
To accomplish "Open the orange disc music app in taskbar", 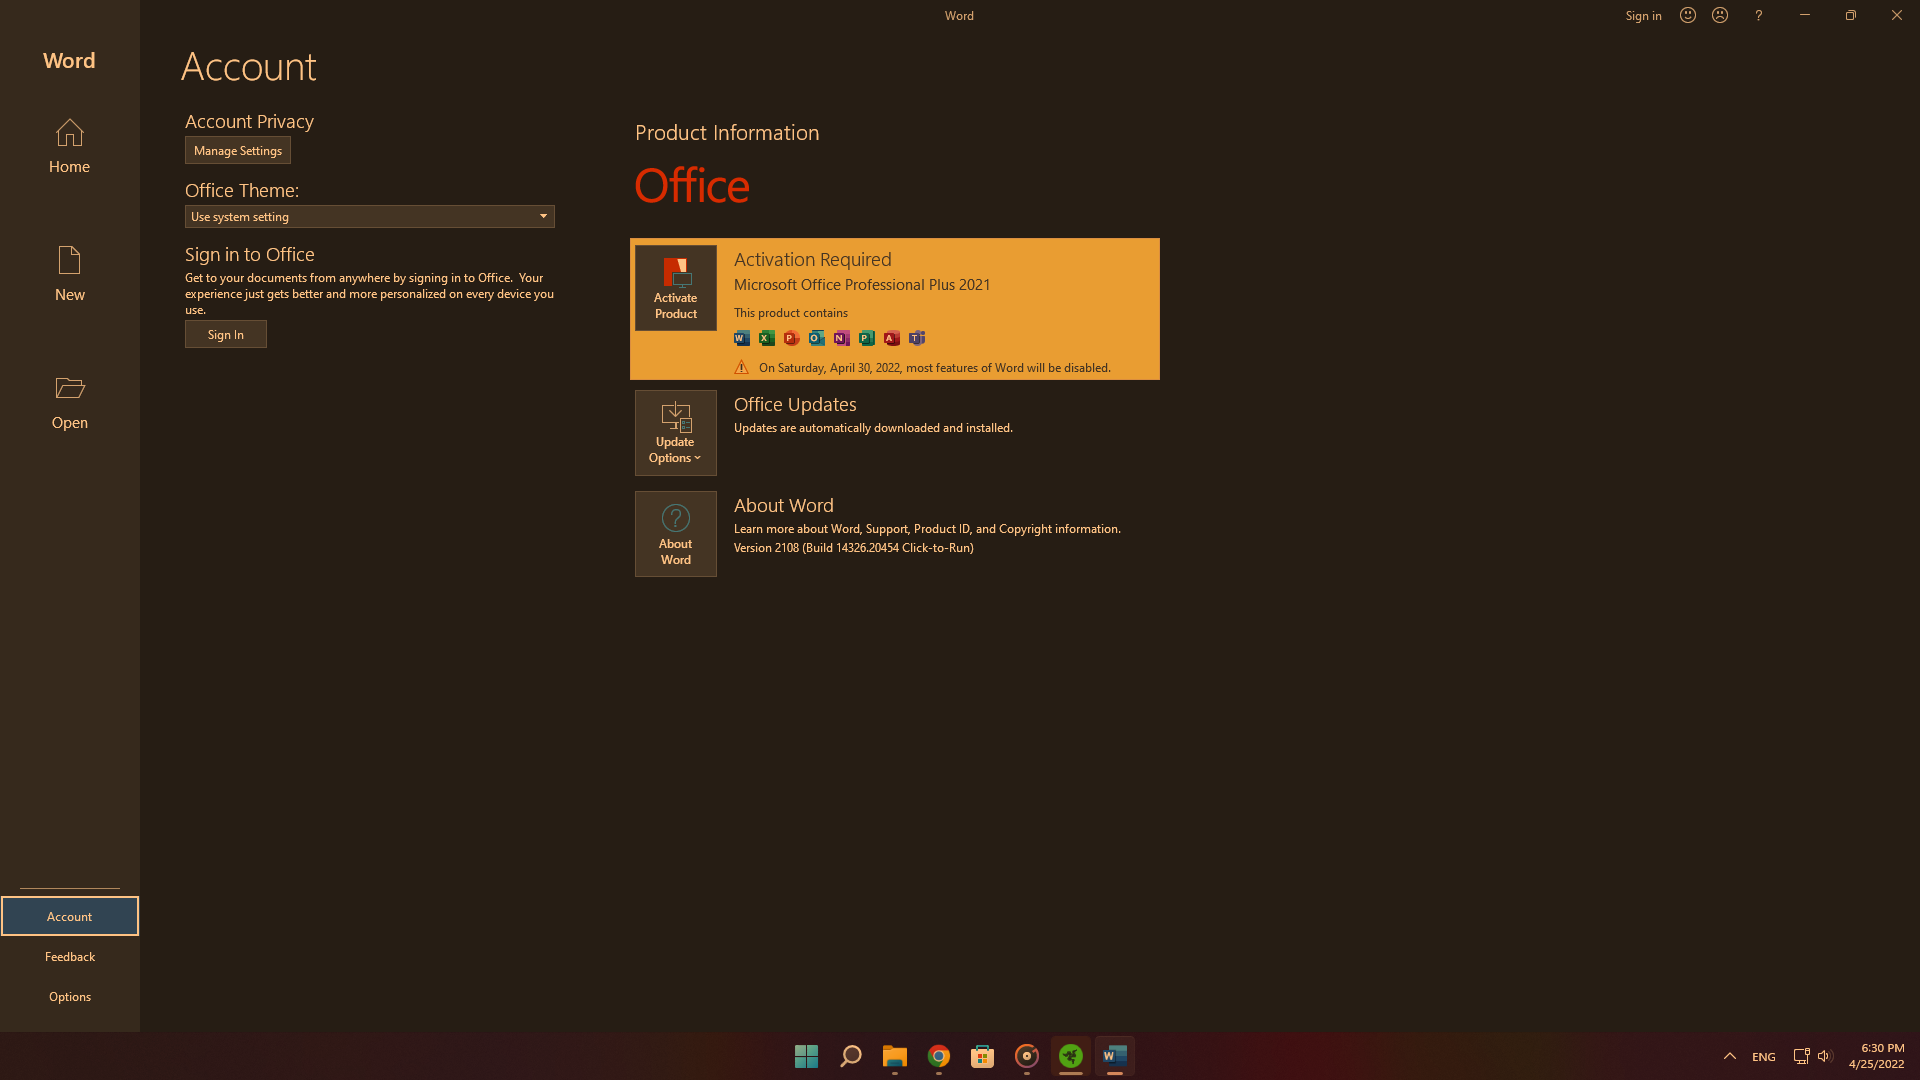I will point(1027,1056).
